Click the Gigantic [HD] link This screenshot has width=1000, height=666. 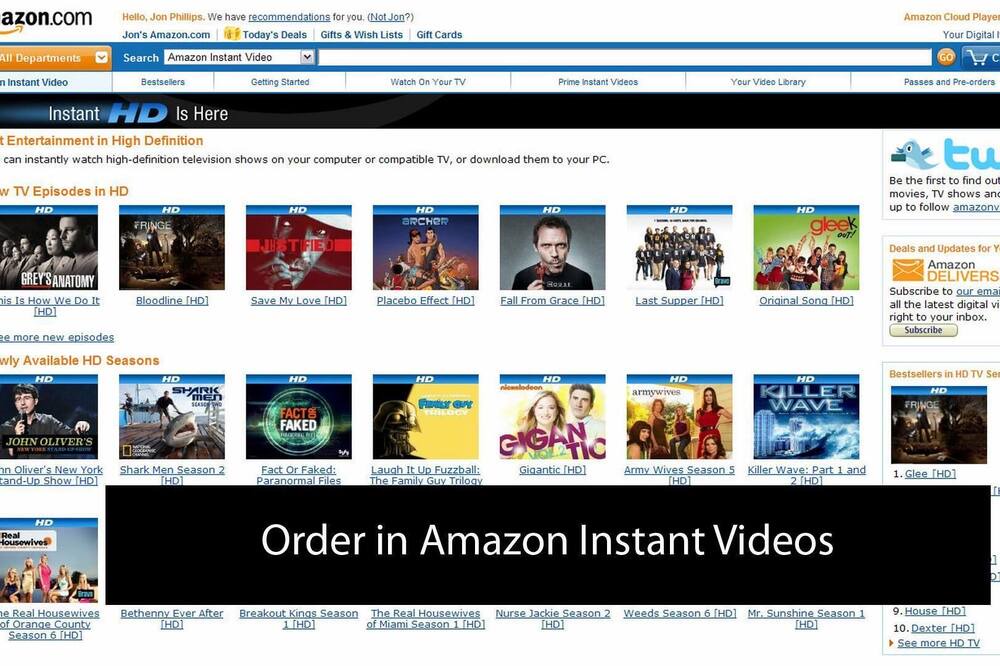coord(552,470)
